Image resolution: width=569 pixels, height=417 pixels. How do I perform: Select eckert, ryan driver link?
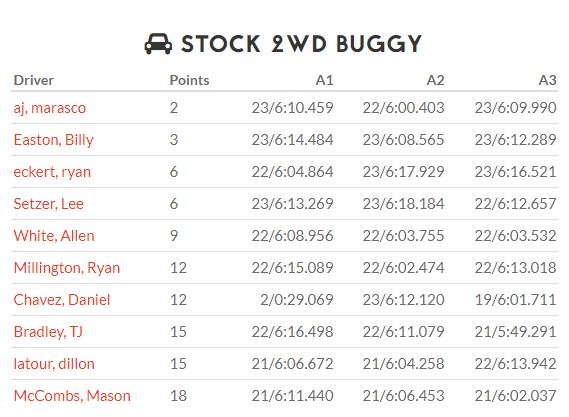(52, 172)
